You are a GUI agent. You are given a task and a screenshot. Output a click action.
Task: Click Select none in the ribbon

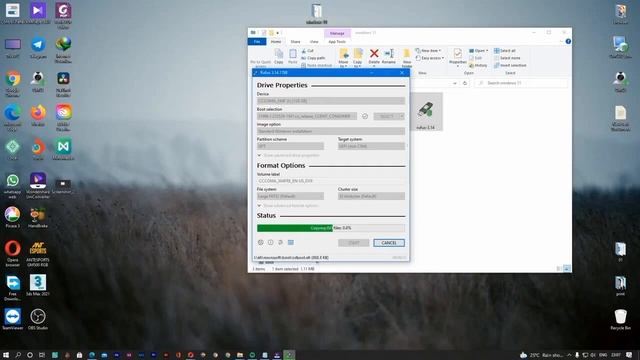tap(507, 58)
